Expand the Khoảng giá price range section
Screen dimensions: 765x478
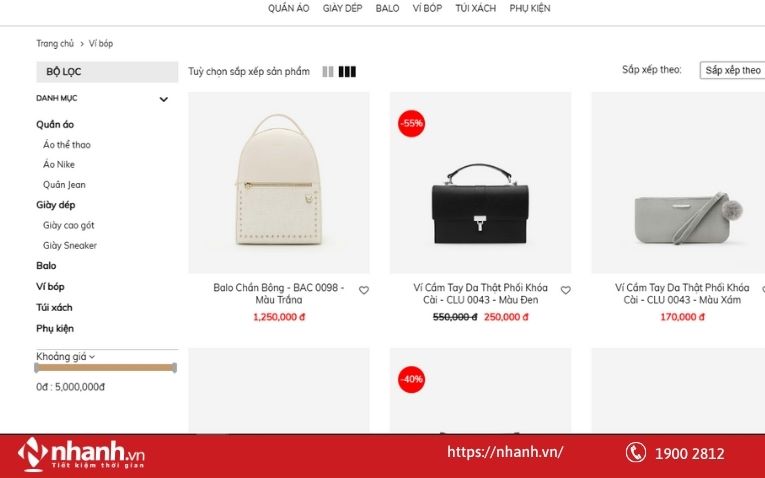tap(65, 357)
